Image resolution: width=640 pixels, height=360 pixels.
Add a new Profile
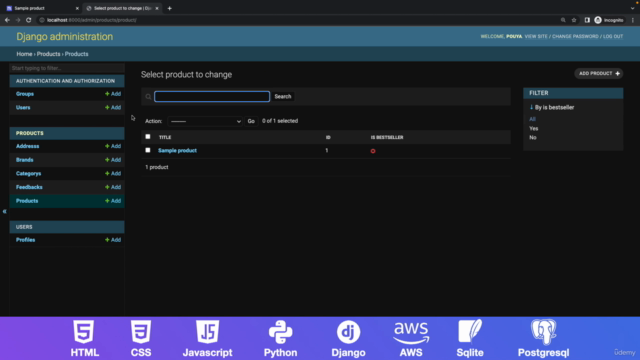[x=113, y=240]
